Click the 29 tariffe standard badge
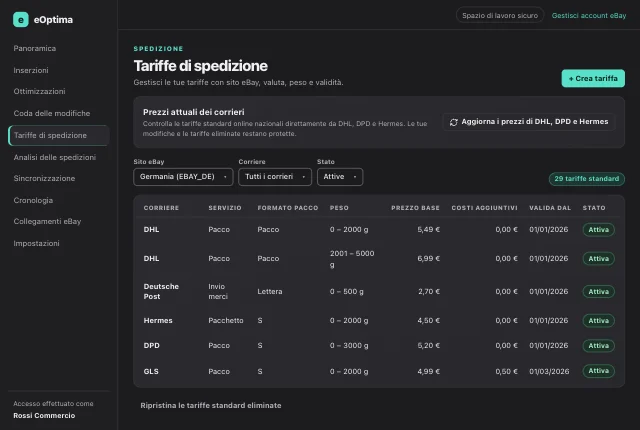 click(587, 179)
